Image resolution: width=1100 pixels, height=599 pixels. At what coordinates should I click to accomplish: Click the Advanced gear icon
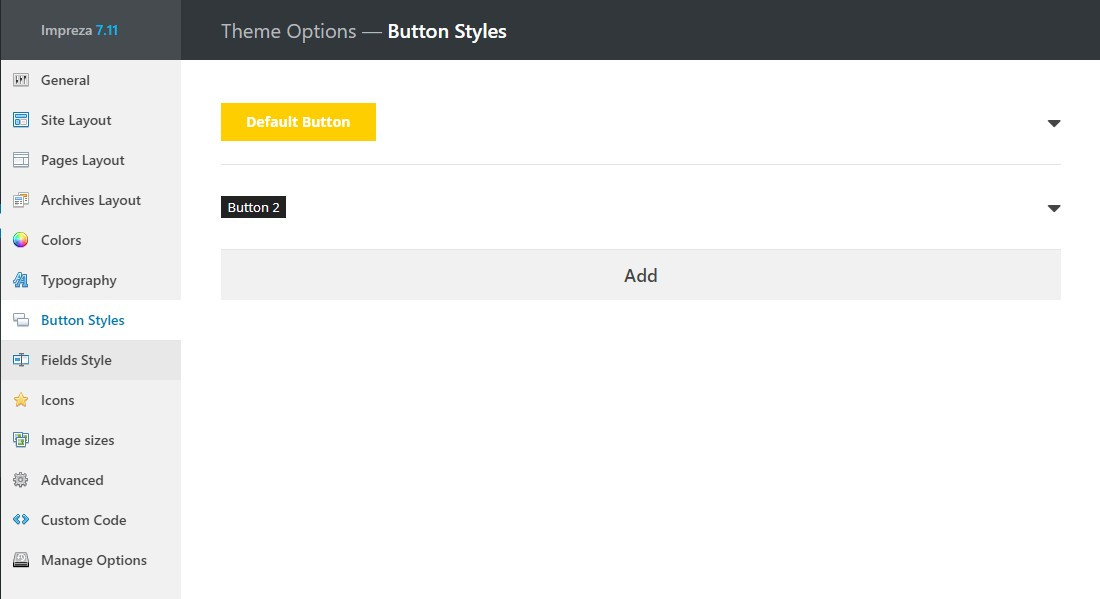(x=21, y=480)
